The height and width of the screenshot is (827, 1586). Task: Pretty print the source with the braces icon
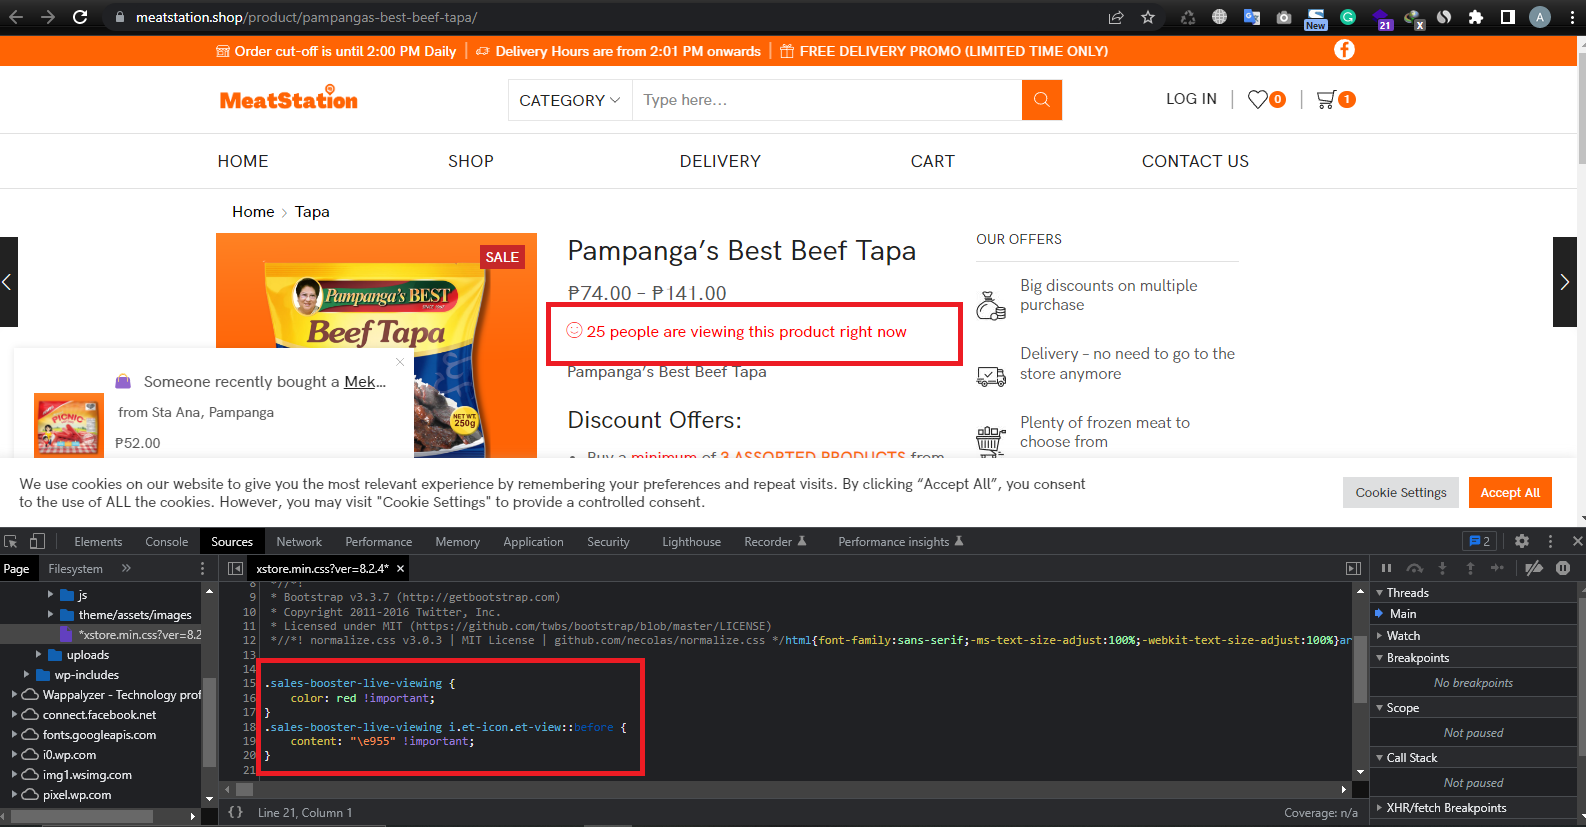[235, 812]
